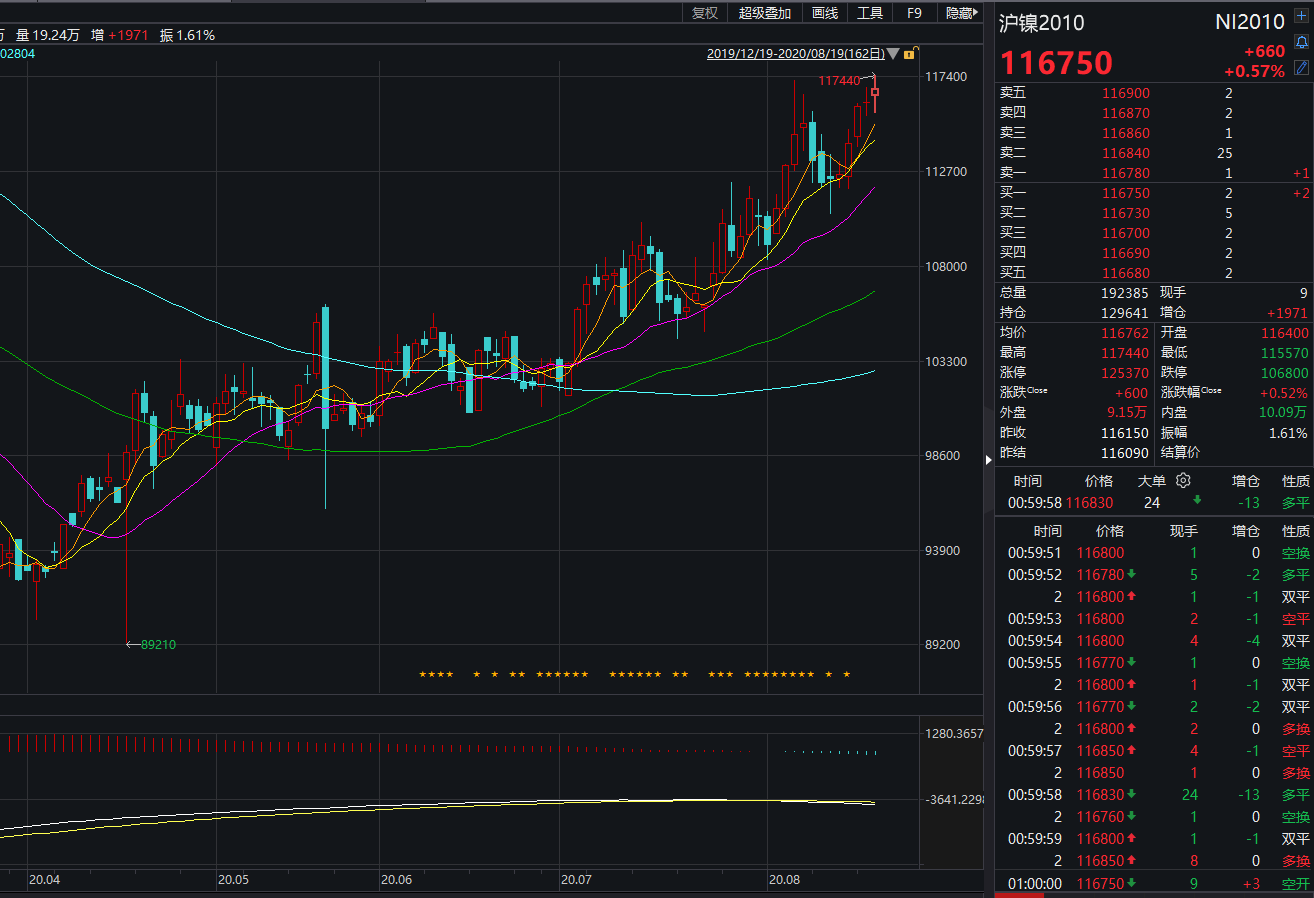The height and width of the screenshot is (898, 1314).
Task: Collapse the right quote panel arrow
Action: 989,460
